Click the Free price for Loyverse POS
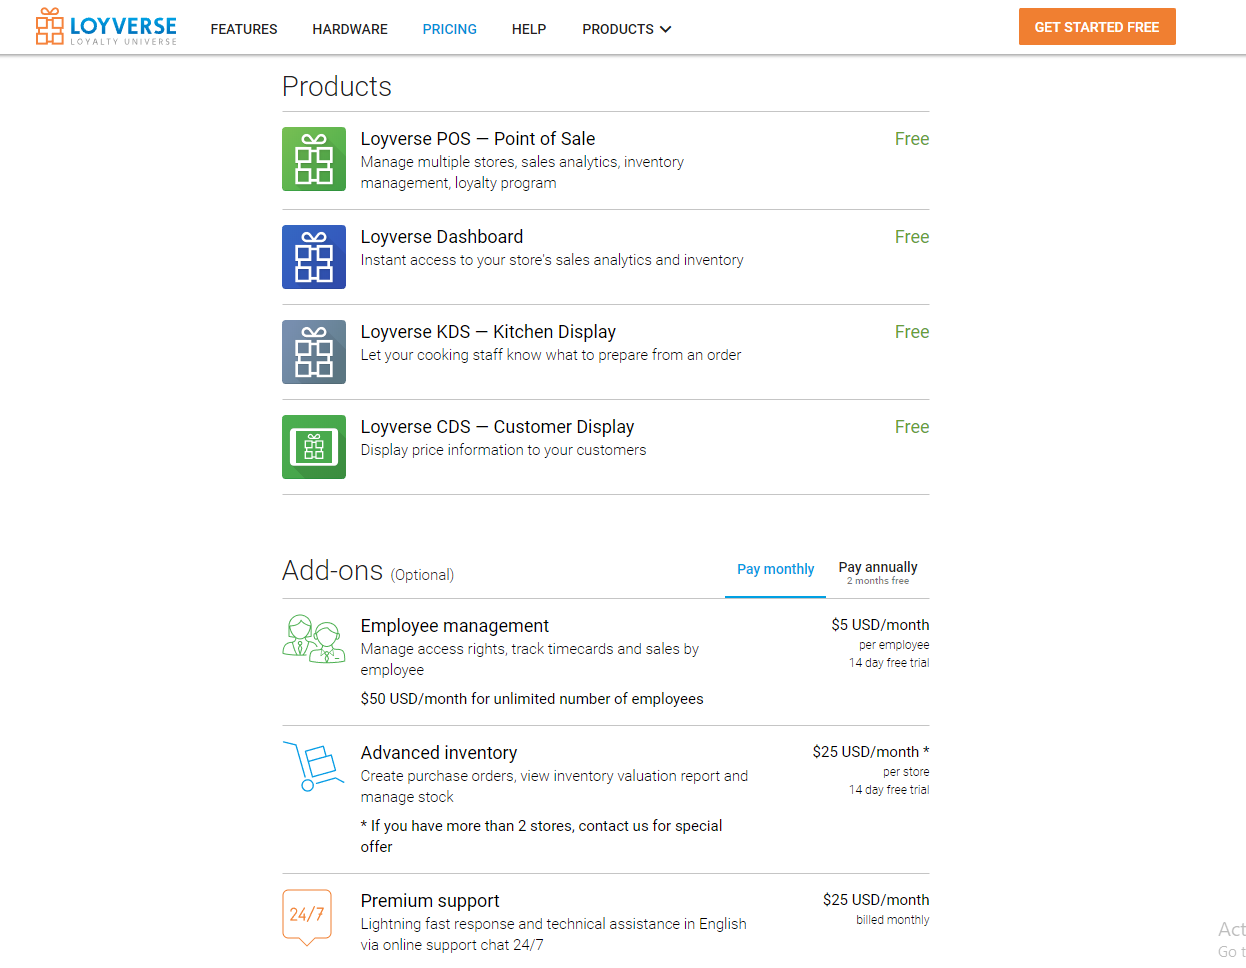 [912, 139]
